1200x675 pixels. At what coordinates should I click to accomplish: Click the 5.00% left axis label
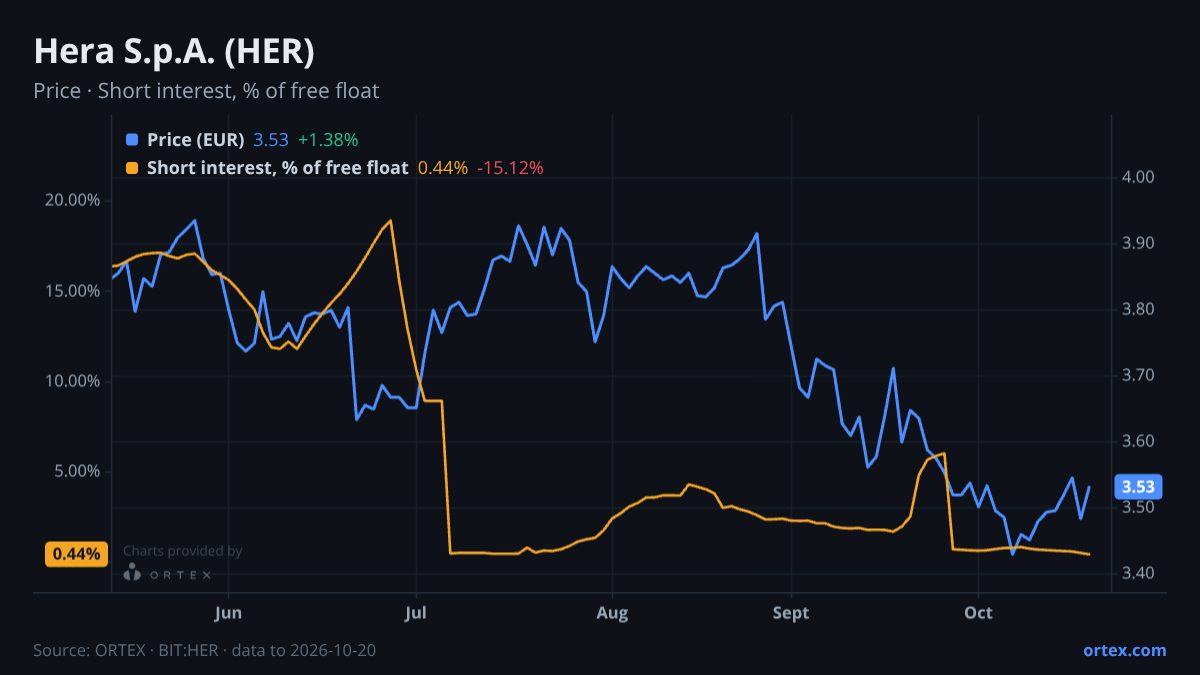[77, 472]
